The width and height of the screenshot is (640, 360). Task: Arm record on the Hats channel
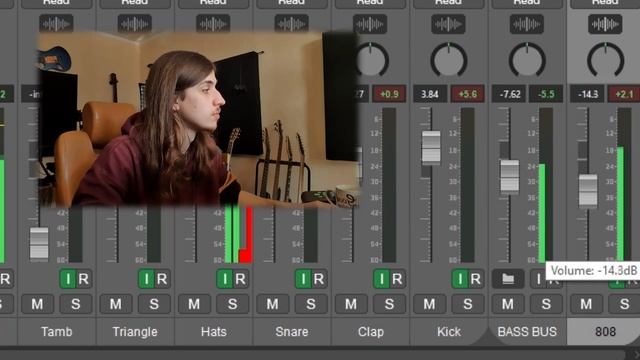point(240,279)
